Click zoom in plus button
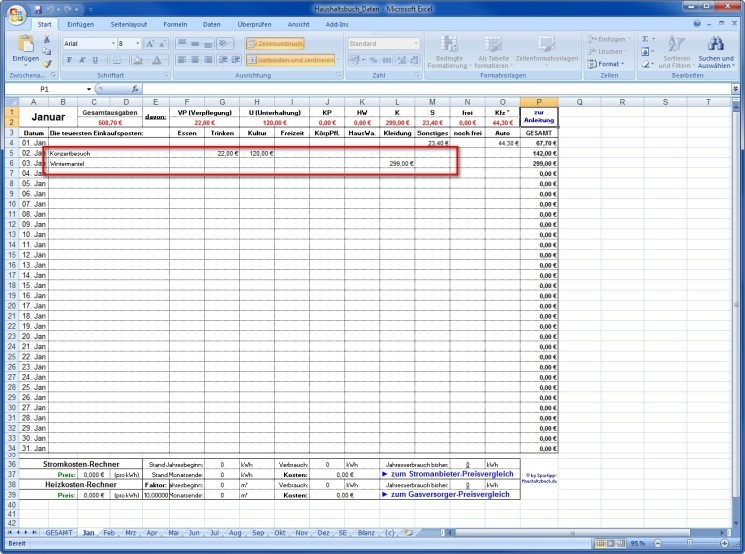745x554 pixels. click(725, 543)
